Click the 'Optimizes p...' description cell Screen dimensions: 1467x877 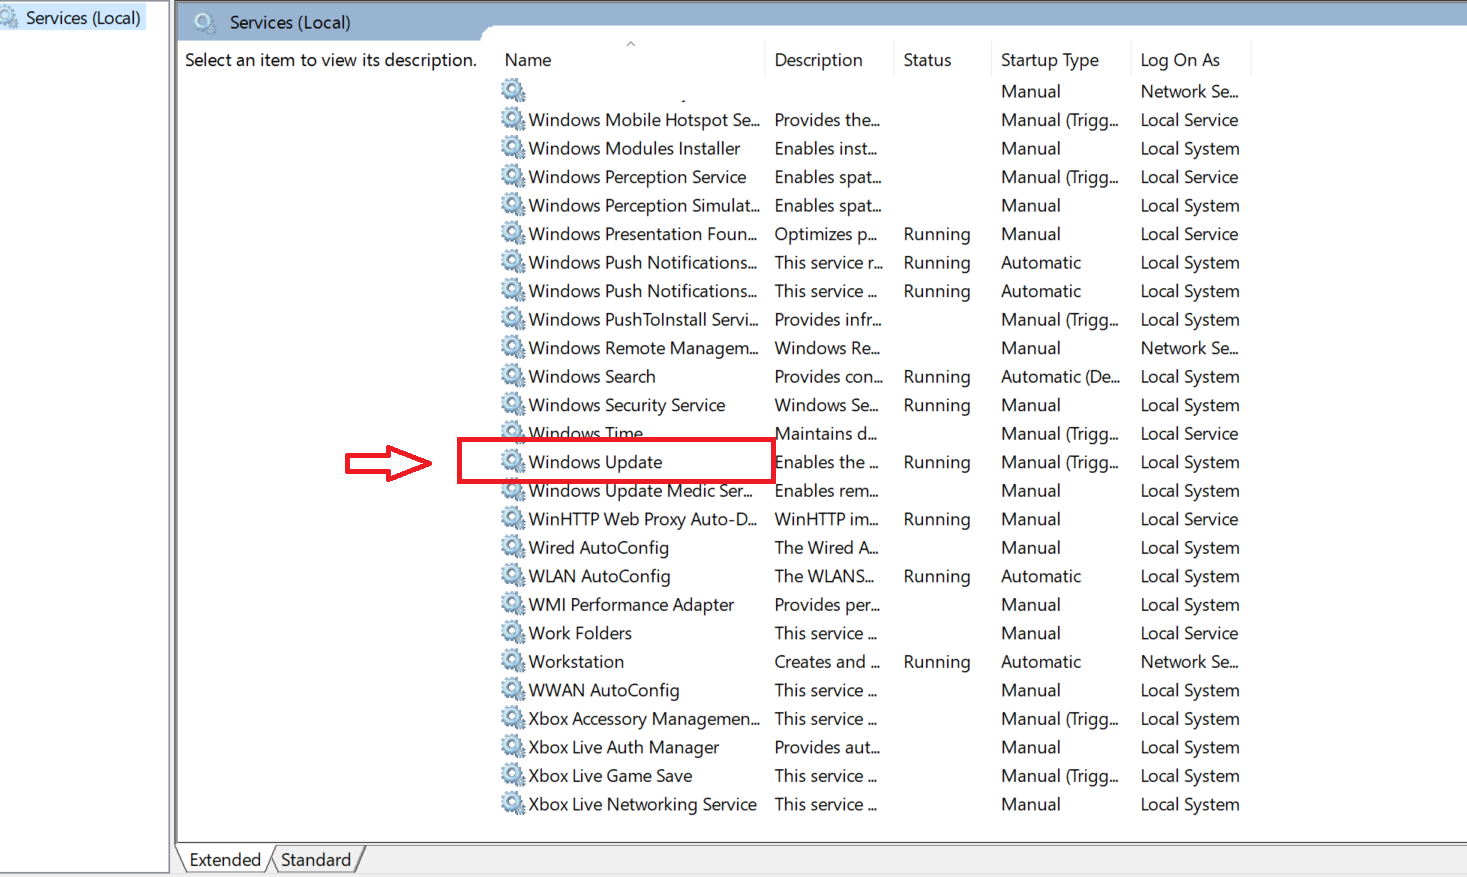click(x=826, y=234)
